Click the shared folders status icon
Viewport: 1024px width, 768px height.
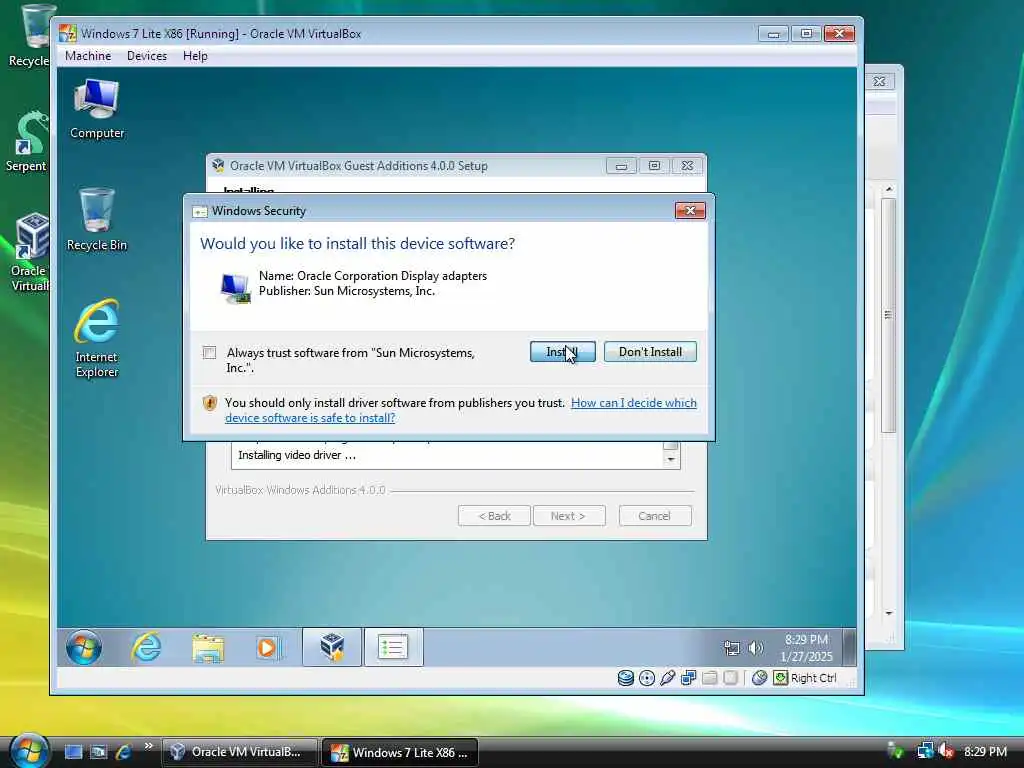pyautogui.click(x=709, y=678)
